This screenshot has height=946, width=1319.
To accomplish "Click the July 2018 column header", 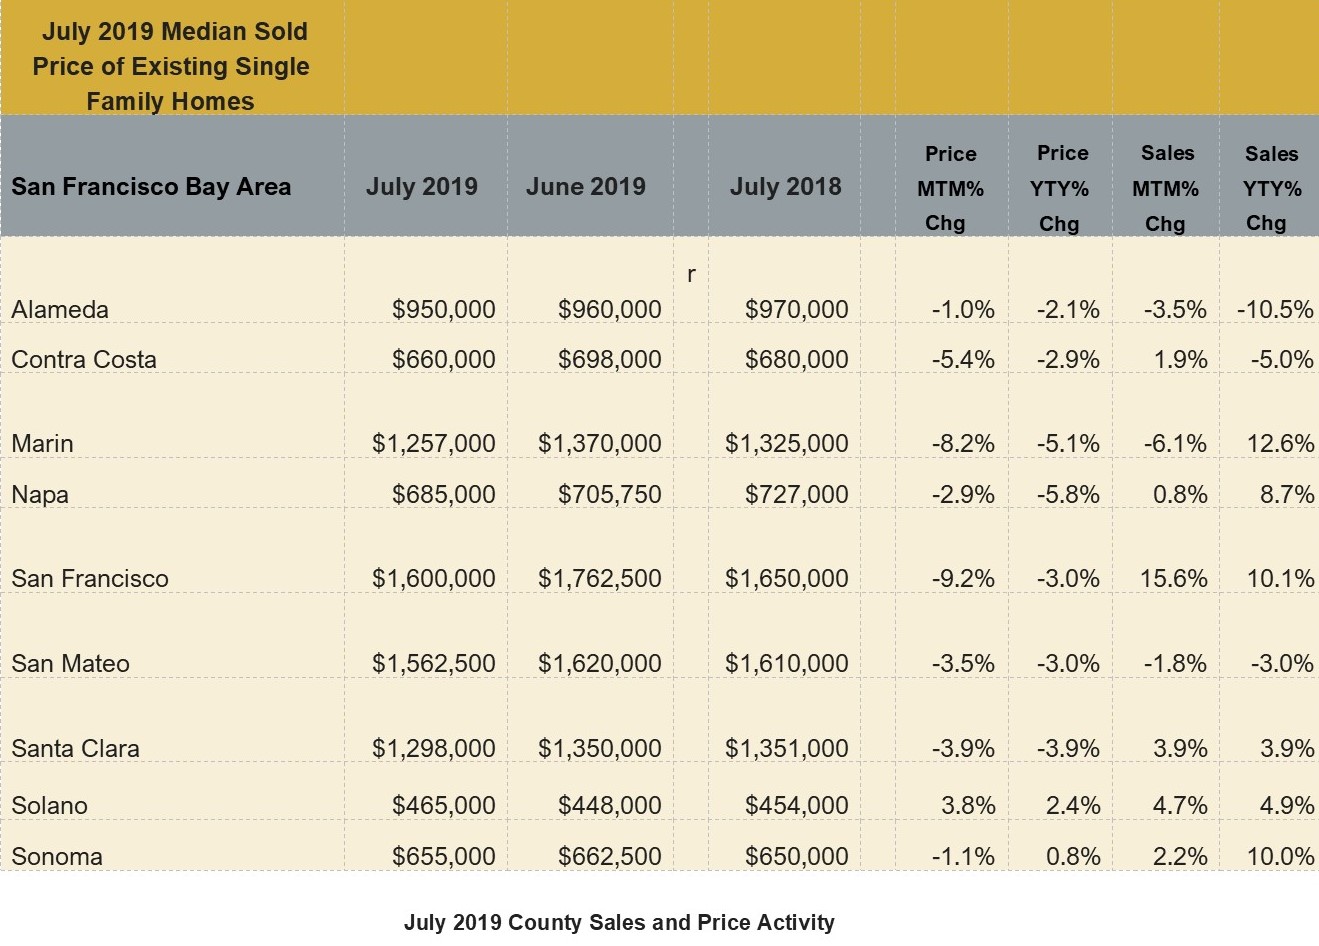I will coord(785,187).
